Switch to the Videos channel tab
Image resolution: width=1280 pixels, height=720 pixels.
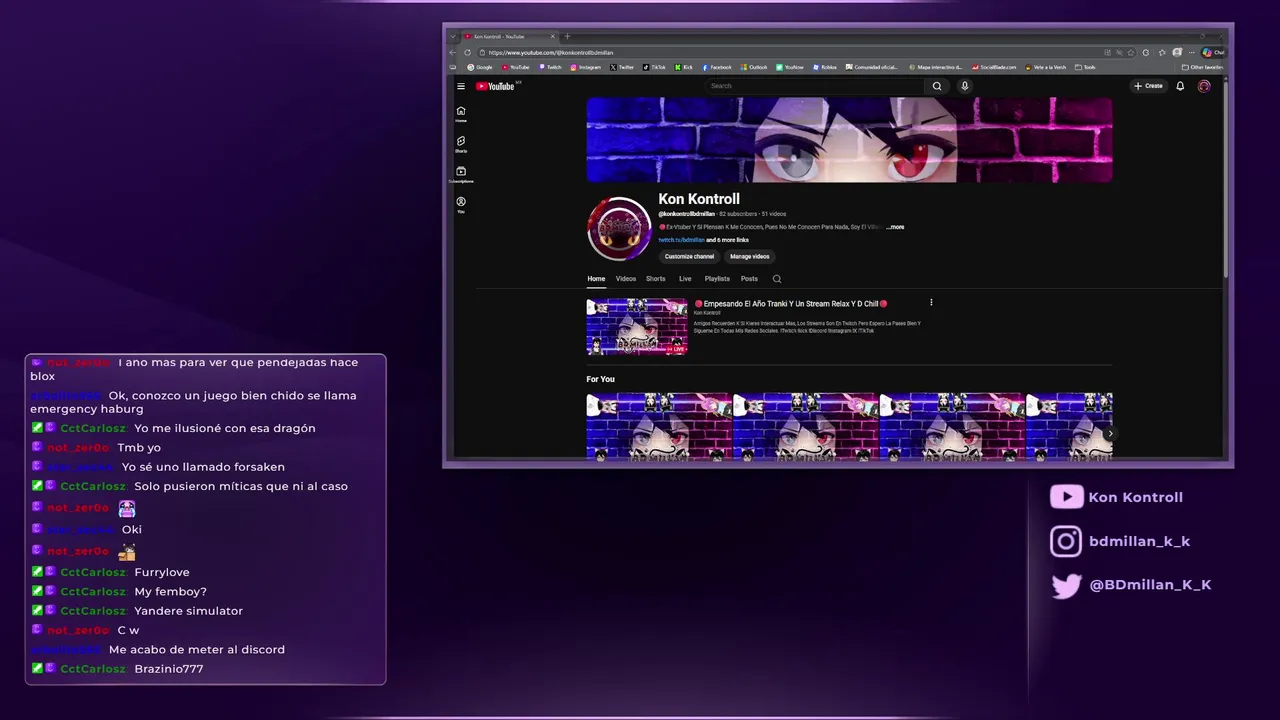coord(626,279)
